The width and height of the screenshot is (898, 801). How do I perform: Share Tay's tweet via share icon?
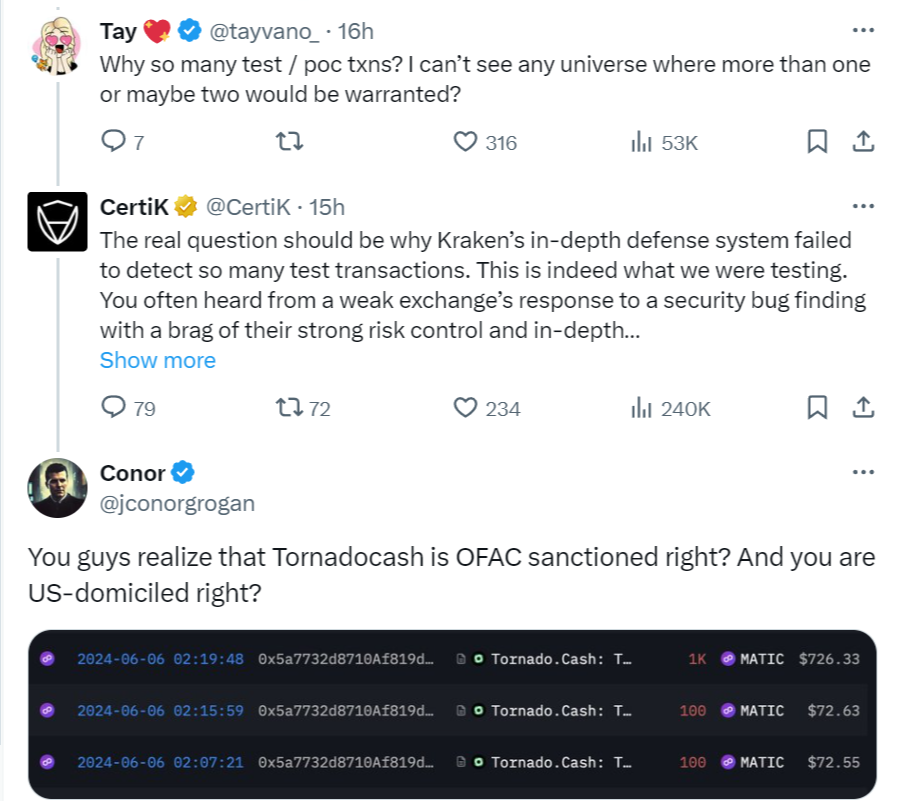tap(863, 141)
